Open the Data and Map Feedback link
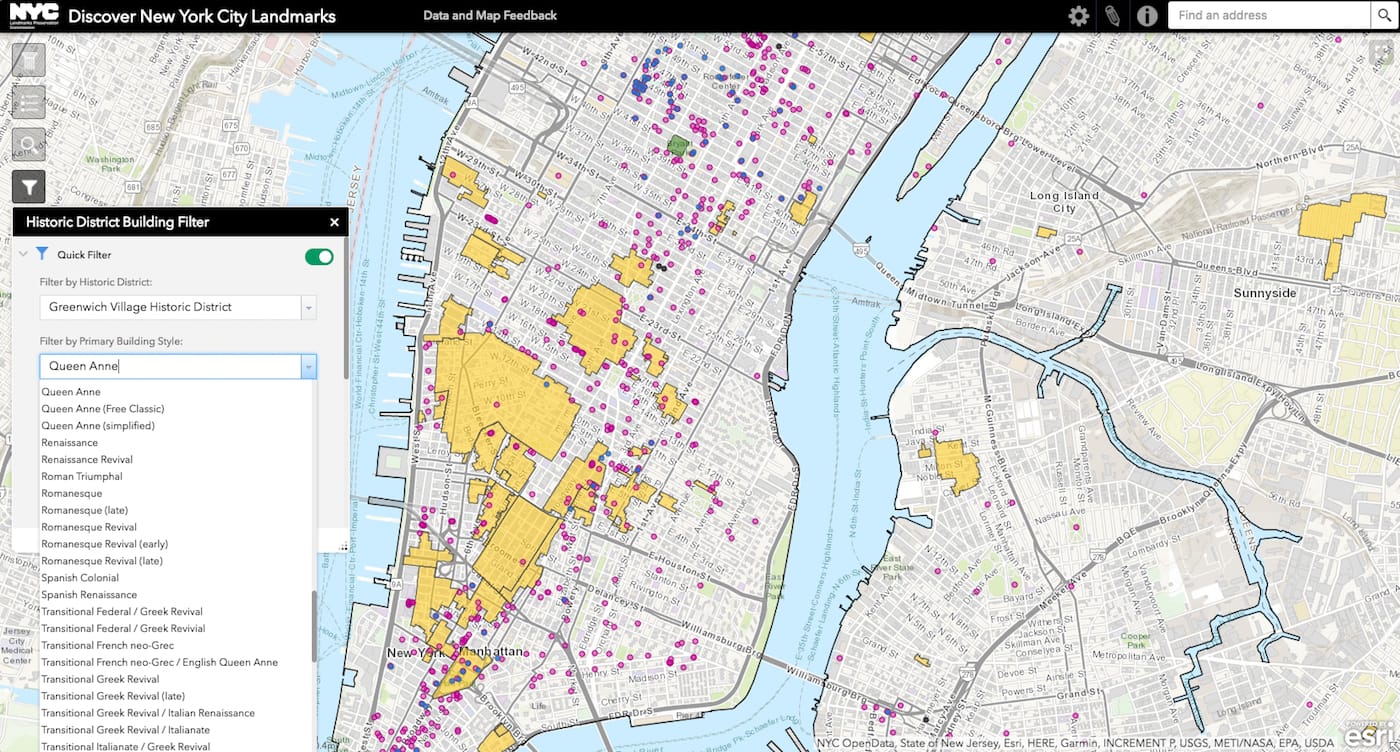 click(490, 16)
